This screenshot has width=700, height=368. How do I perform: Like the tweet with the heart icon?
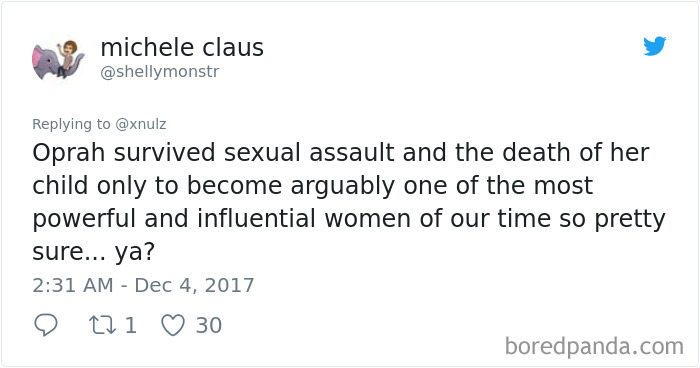coord(173,325)
